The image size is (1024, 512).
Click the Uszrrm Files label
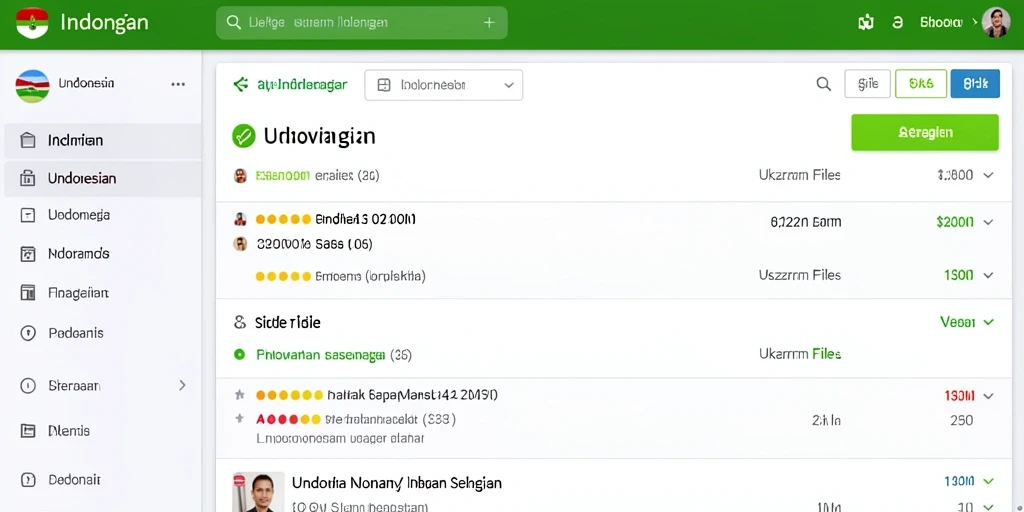(x=799, y=276)
